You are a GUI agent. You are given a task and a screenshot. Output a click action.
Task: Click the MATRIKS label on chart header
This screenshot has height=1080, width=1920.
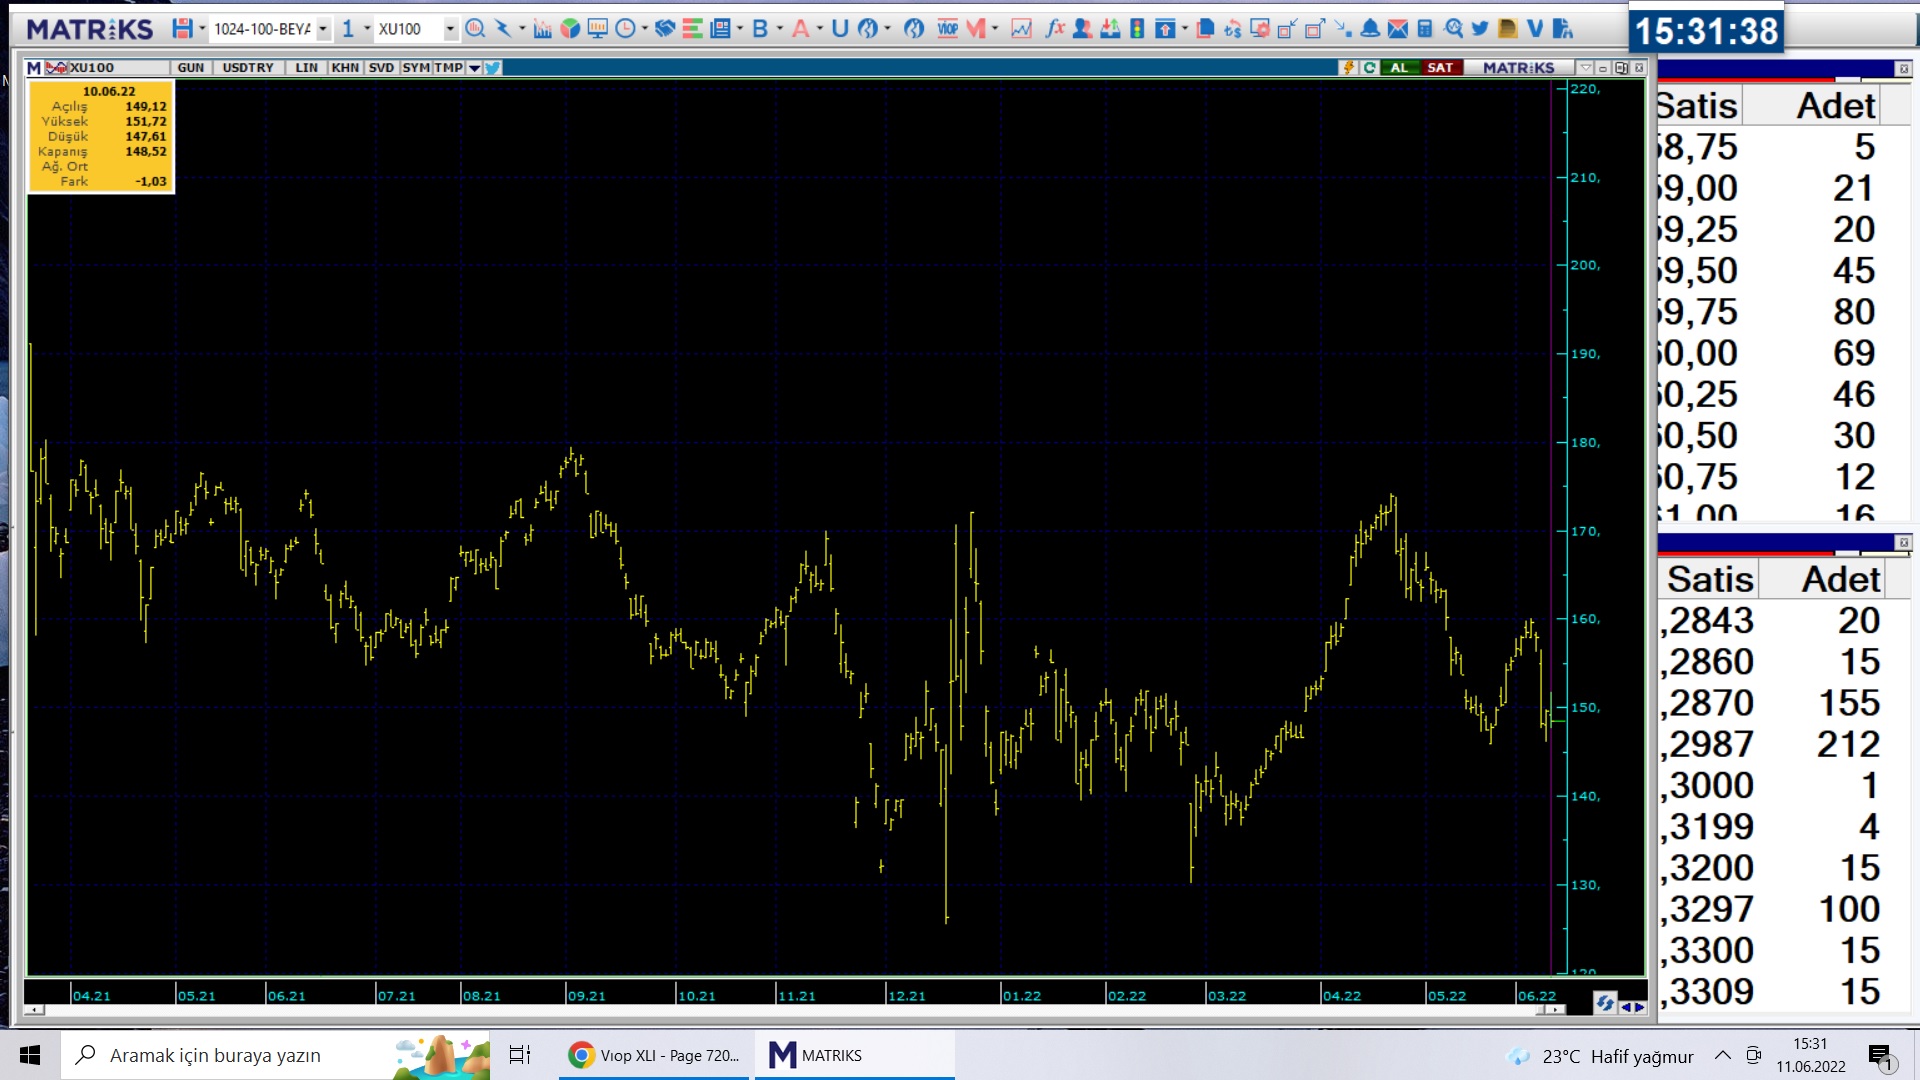click(x=1518, y=68)
